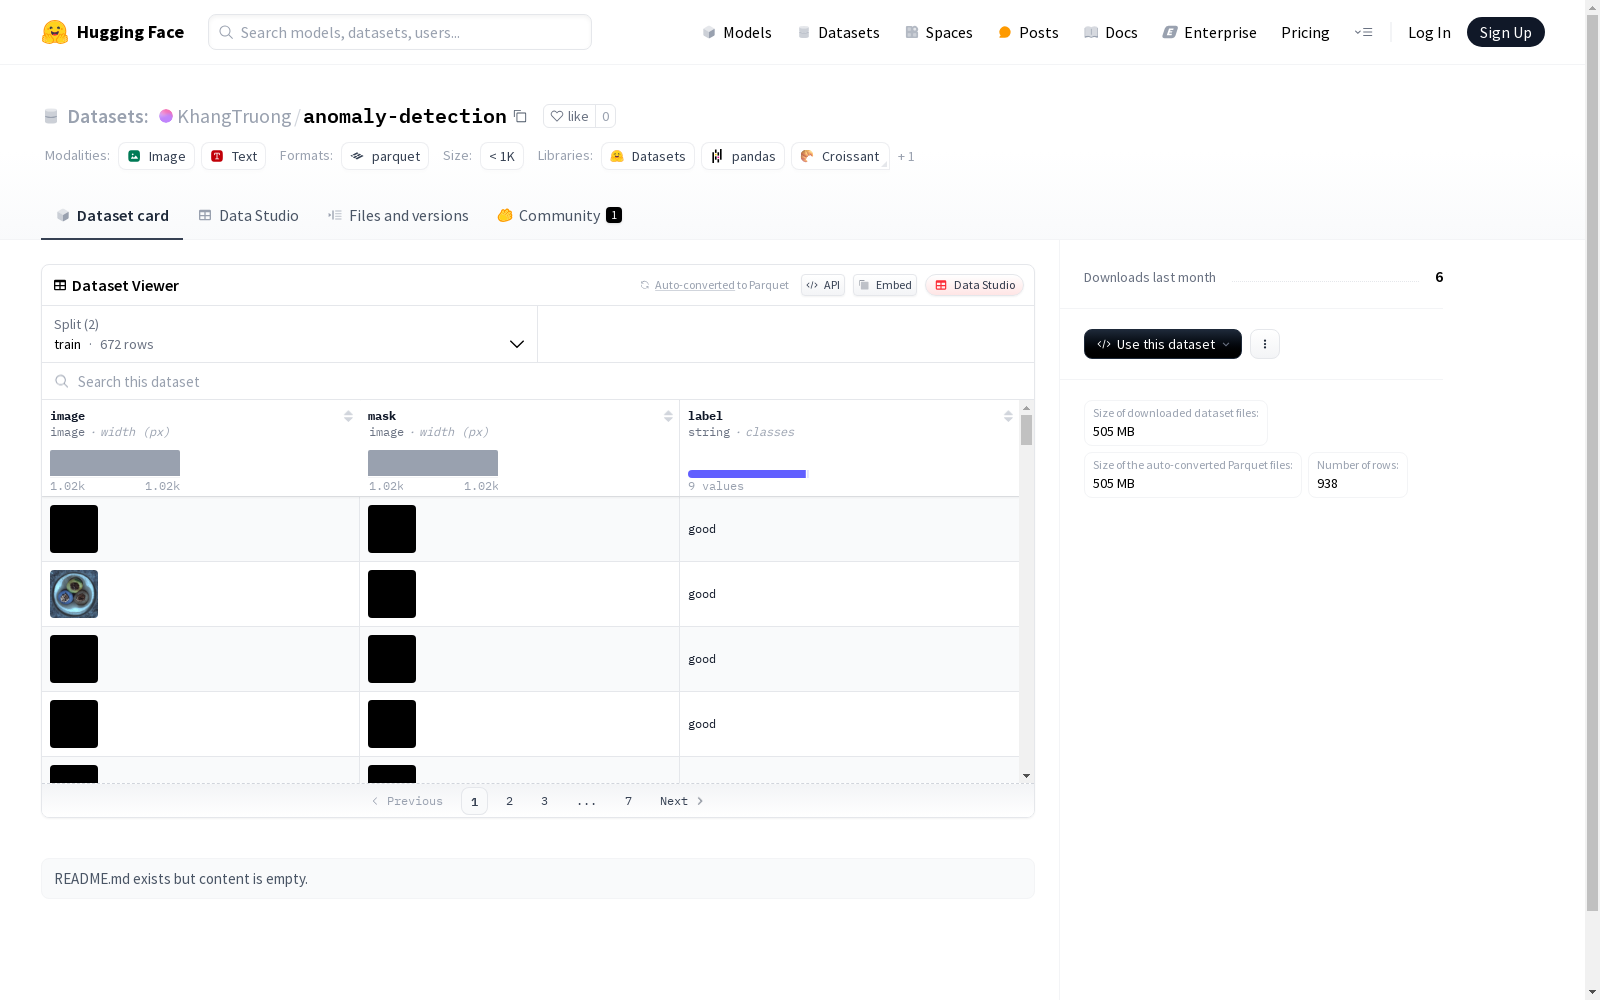Open Data Studio button in viewer header
Screen dimensions: 1600x1000
[974, 285]
